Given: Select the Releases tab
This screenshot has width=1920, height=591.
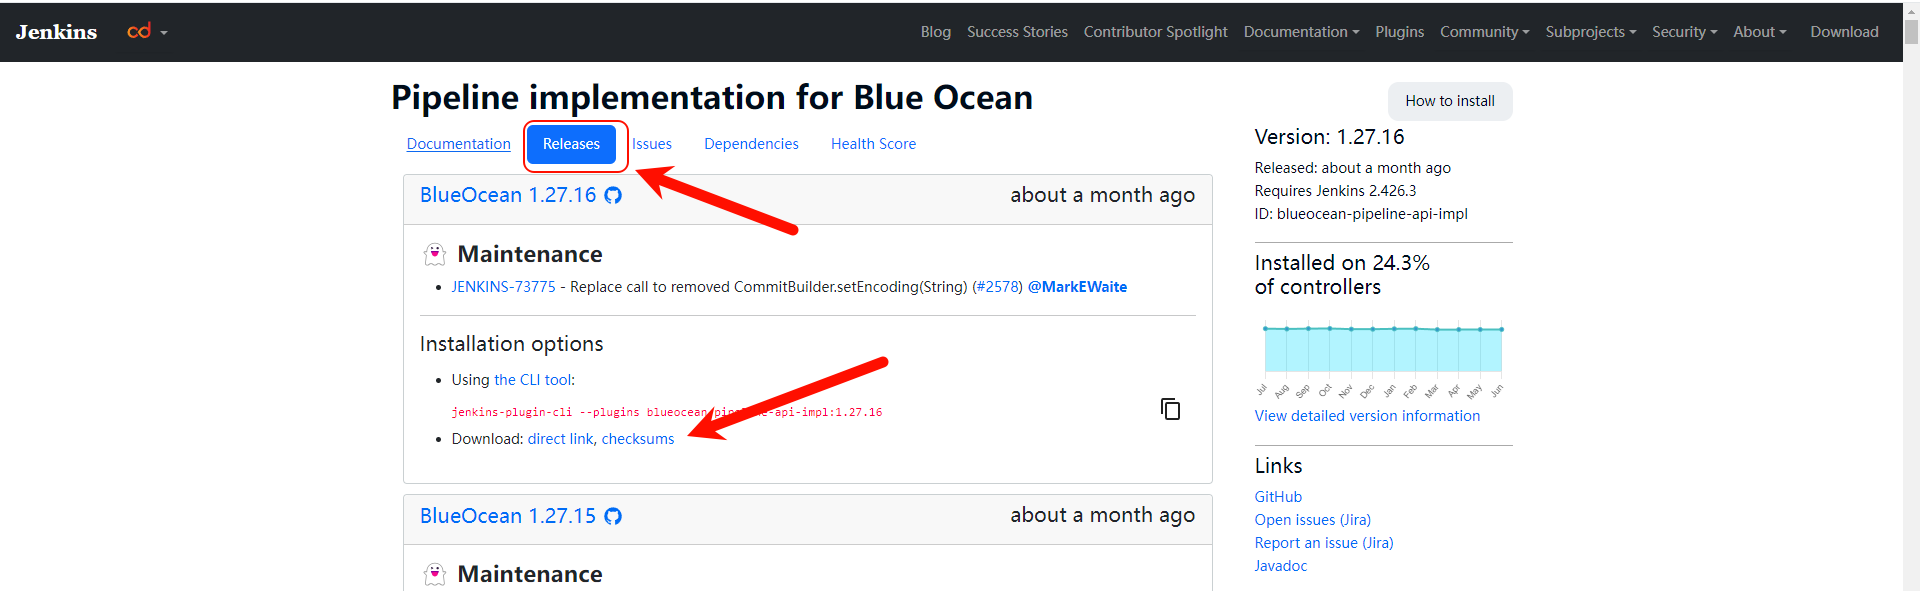Looking at the screenshot, I should pyautogui.click(x=571, y=144).
